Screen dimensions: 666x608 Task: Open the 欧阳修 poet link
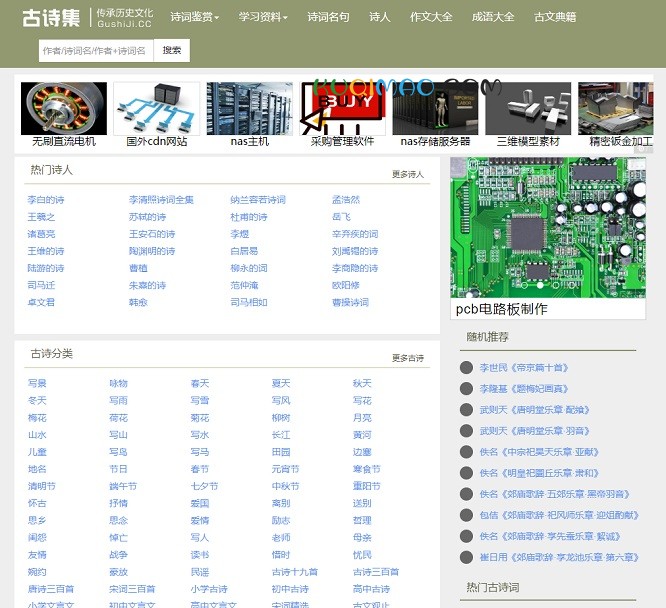(x=346, y=285)
